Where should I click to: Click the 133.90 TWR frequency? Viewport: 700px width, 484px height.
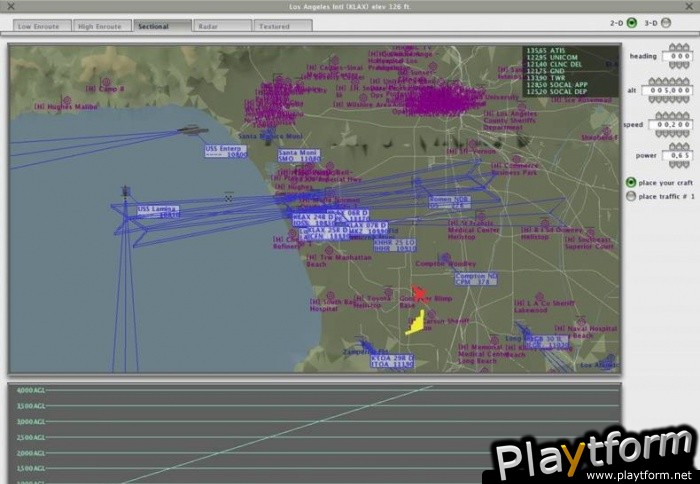(x=546, y=78)
